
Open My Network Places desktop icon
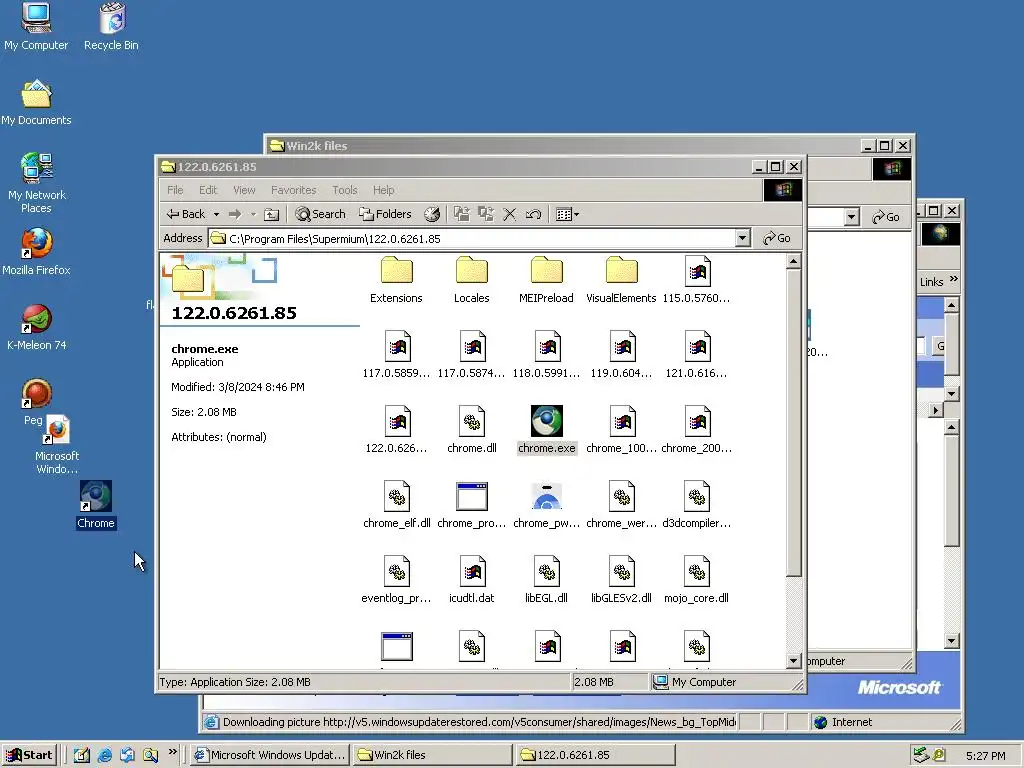[x=37, y=183]
